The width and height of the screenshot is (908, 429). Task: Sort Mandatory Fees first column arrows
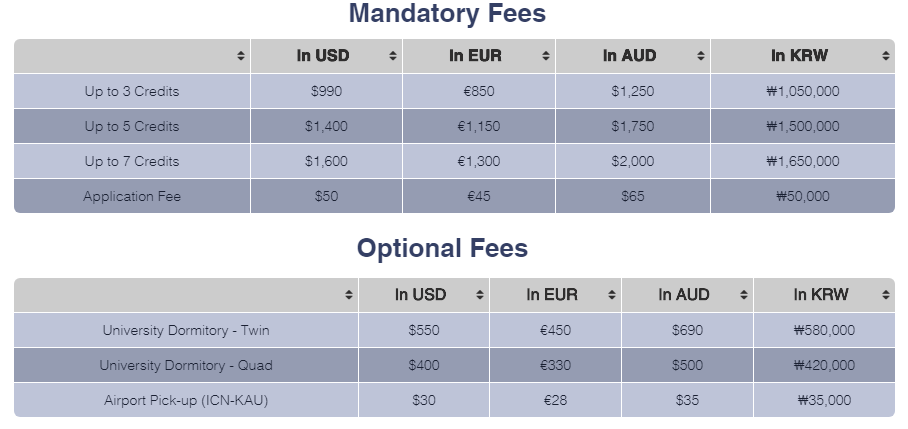[241, 56]
